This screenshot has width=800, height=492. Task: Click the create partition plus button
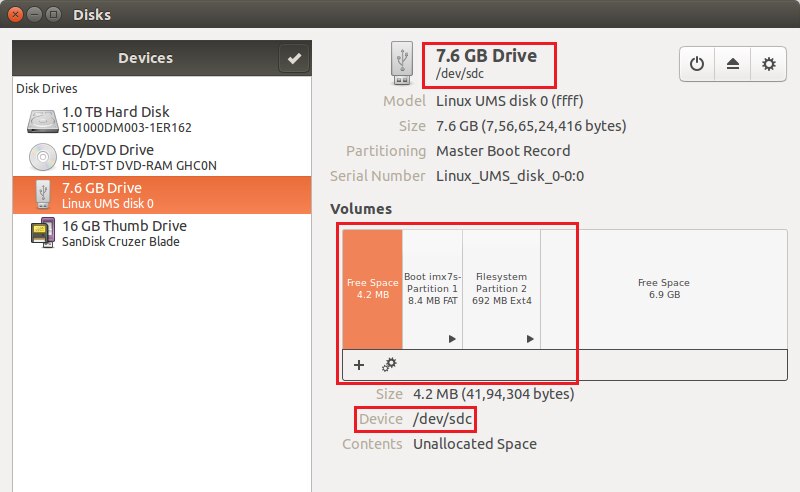tap(359, 365)
